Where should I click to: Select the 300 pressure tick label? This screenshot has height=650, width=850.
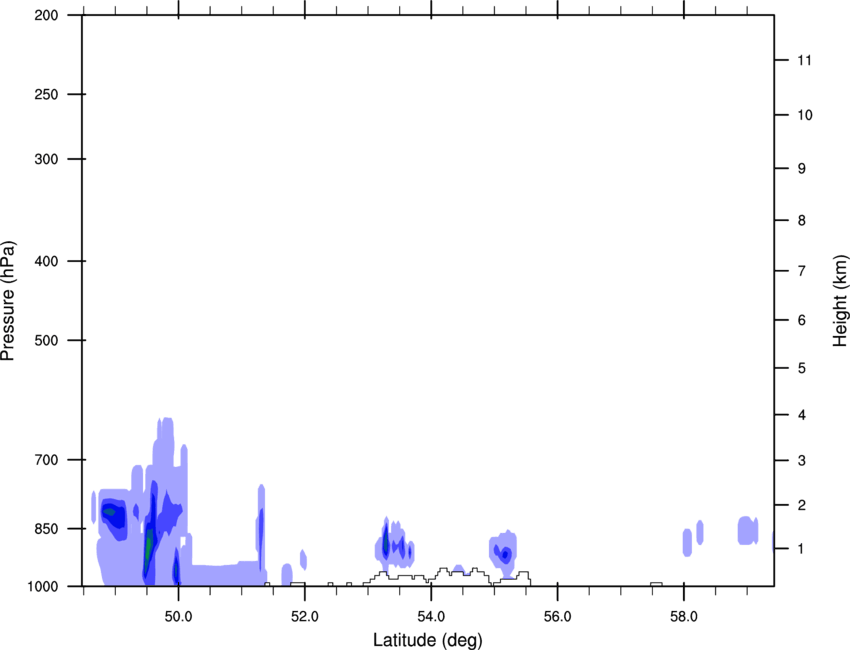tap(46, 159)
